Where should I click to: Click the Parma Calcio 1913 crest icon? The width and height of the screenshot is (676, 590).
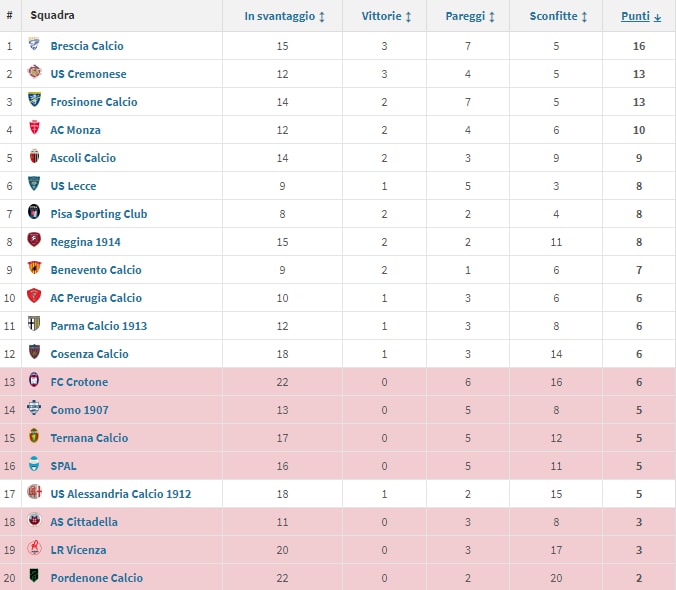(x=35, y=326)
